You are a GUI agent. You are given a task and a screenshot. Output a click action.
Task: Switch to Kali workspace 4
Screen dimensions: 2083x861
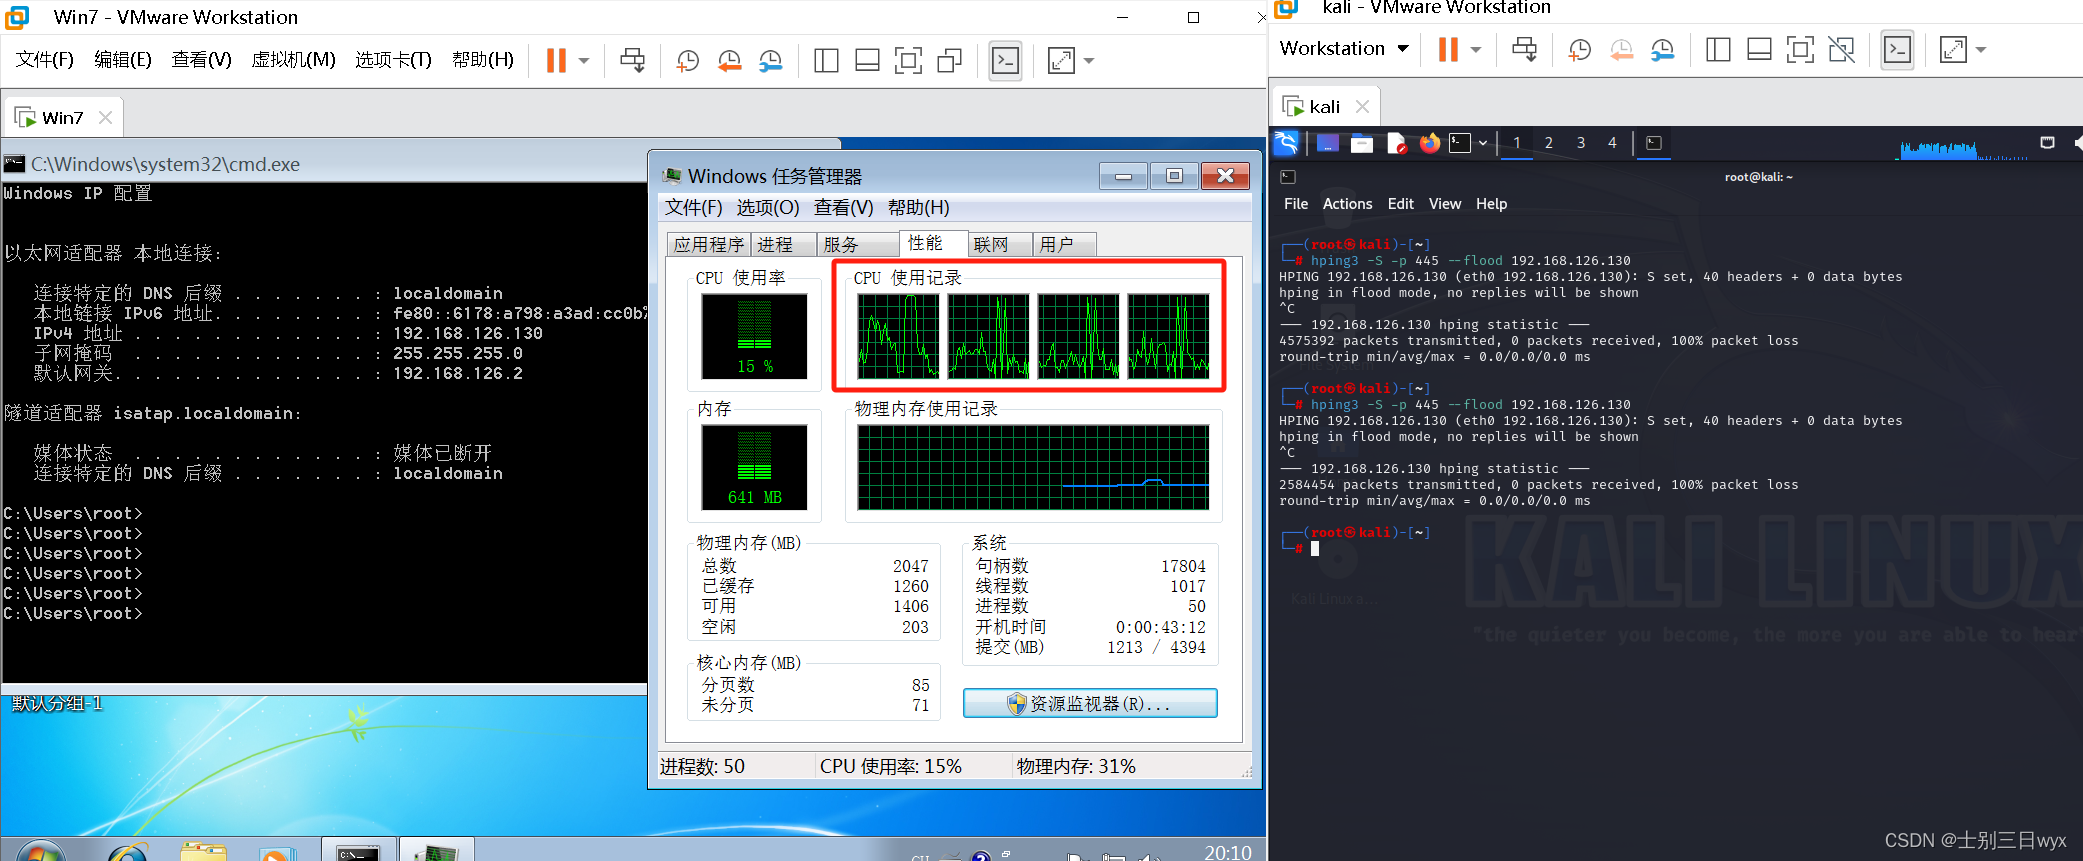point(1612,143)
